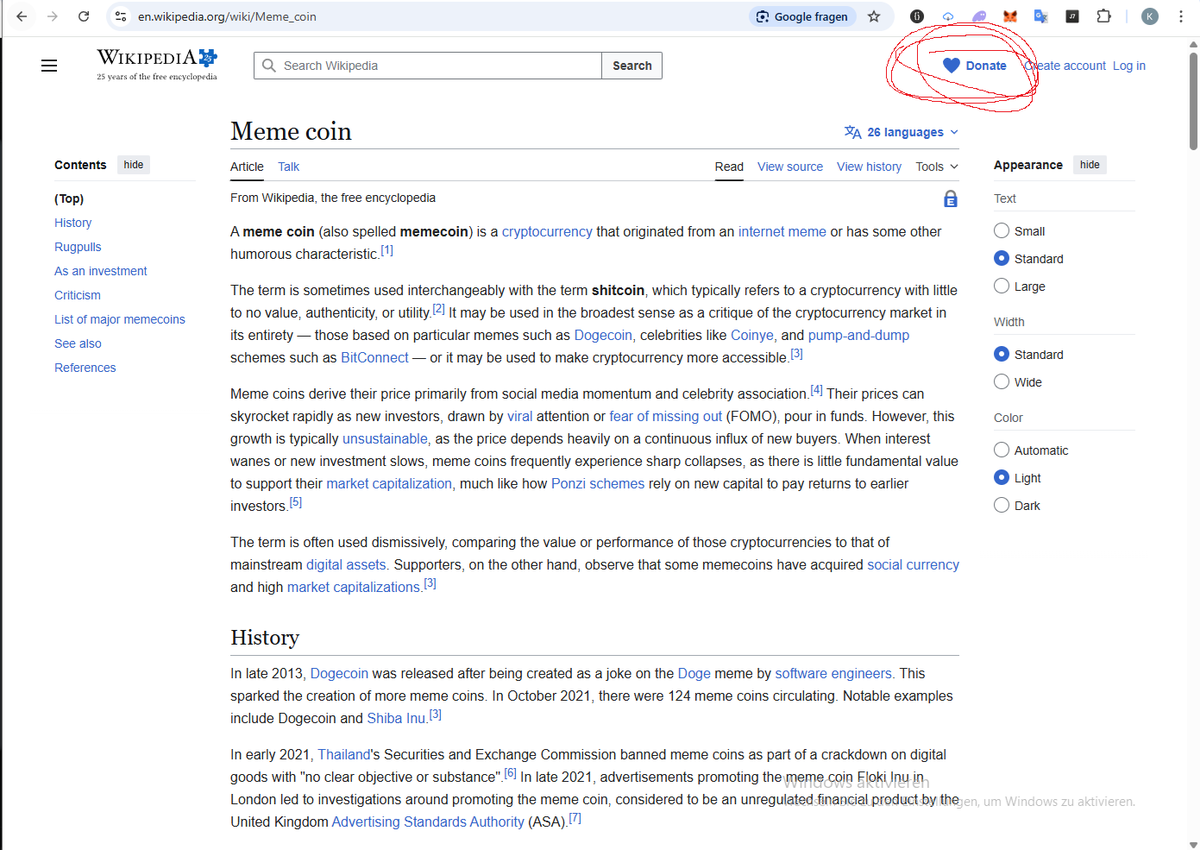Screen dimensions: 1200x850
Task: Click the Log in link
Action: 1129,66
